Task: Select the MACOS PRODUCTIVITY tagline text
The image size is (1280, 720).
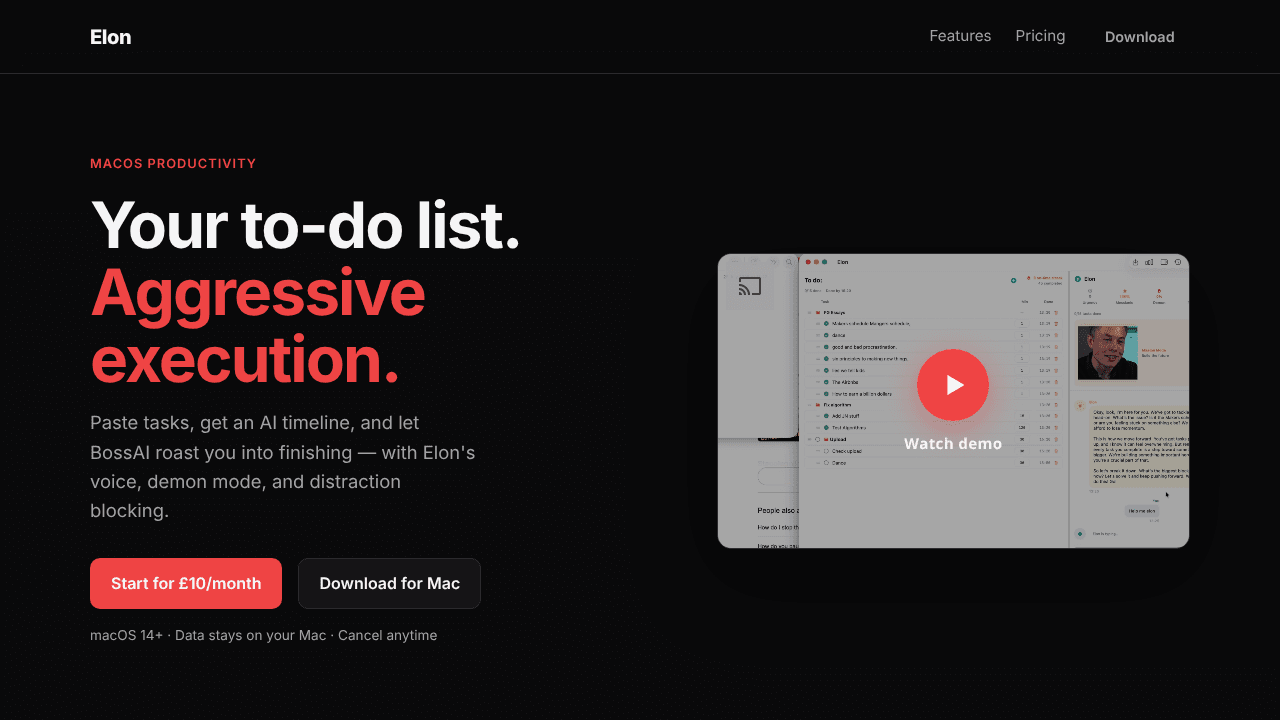Action: [x=173, y=163]
